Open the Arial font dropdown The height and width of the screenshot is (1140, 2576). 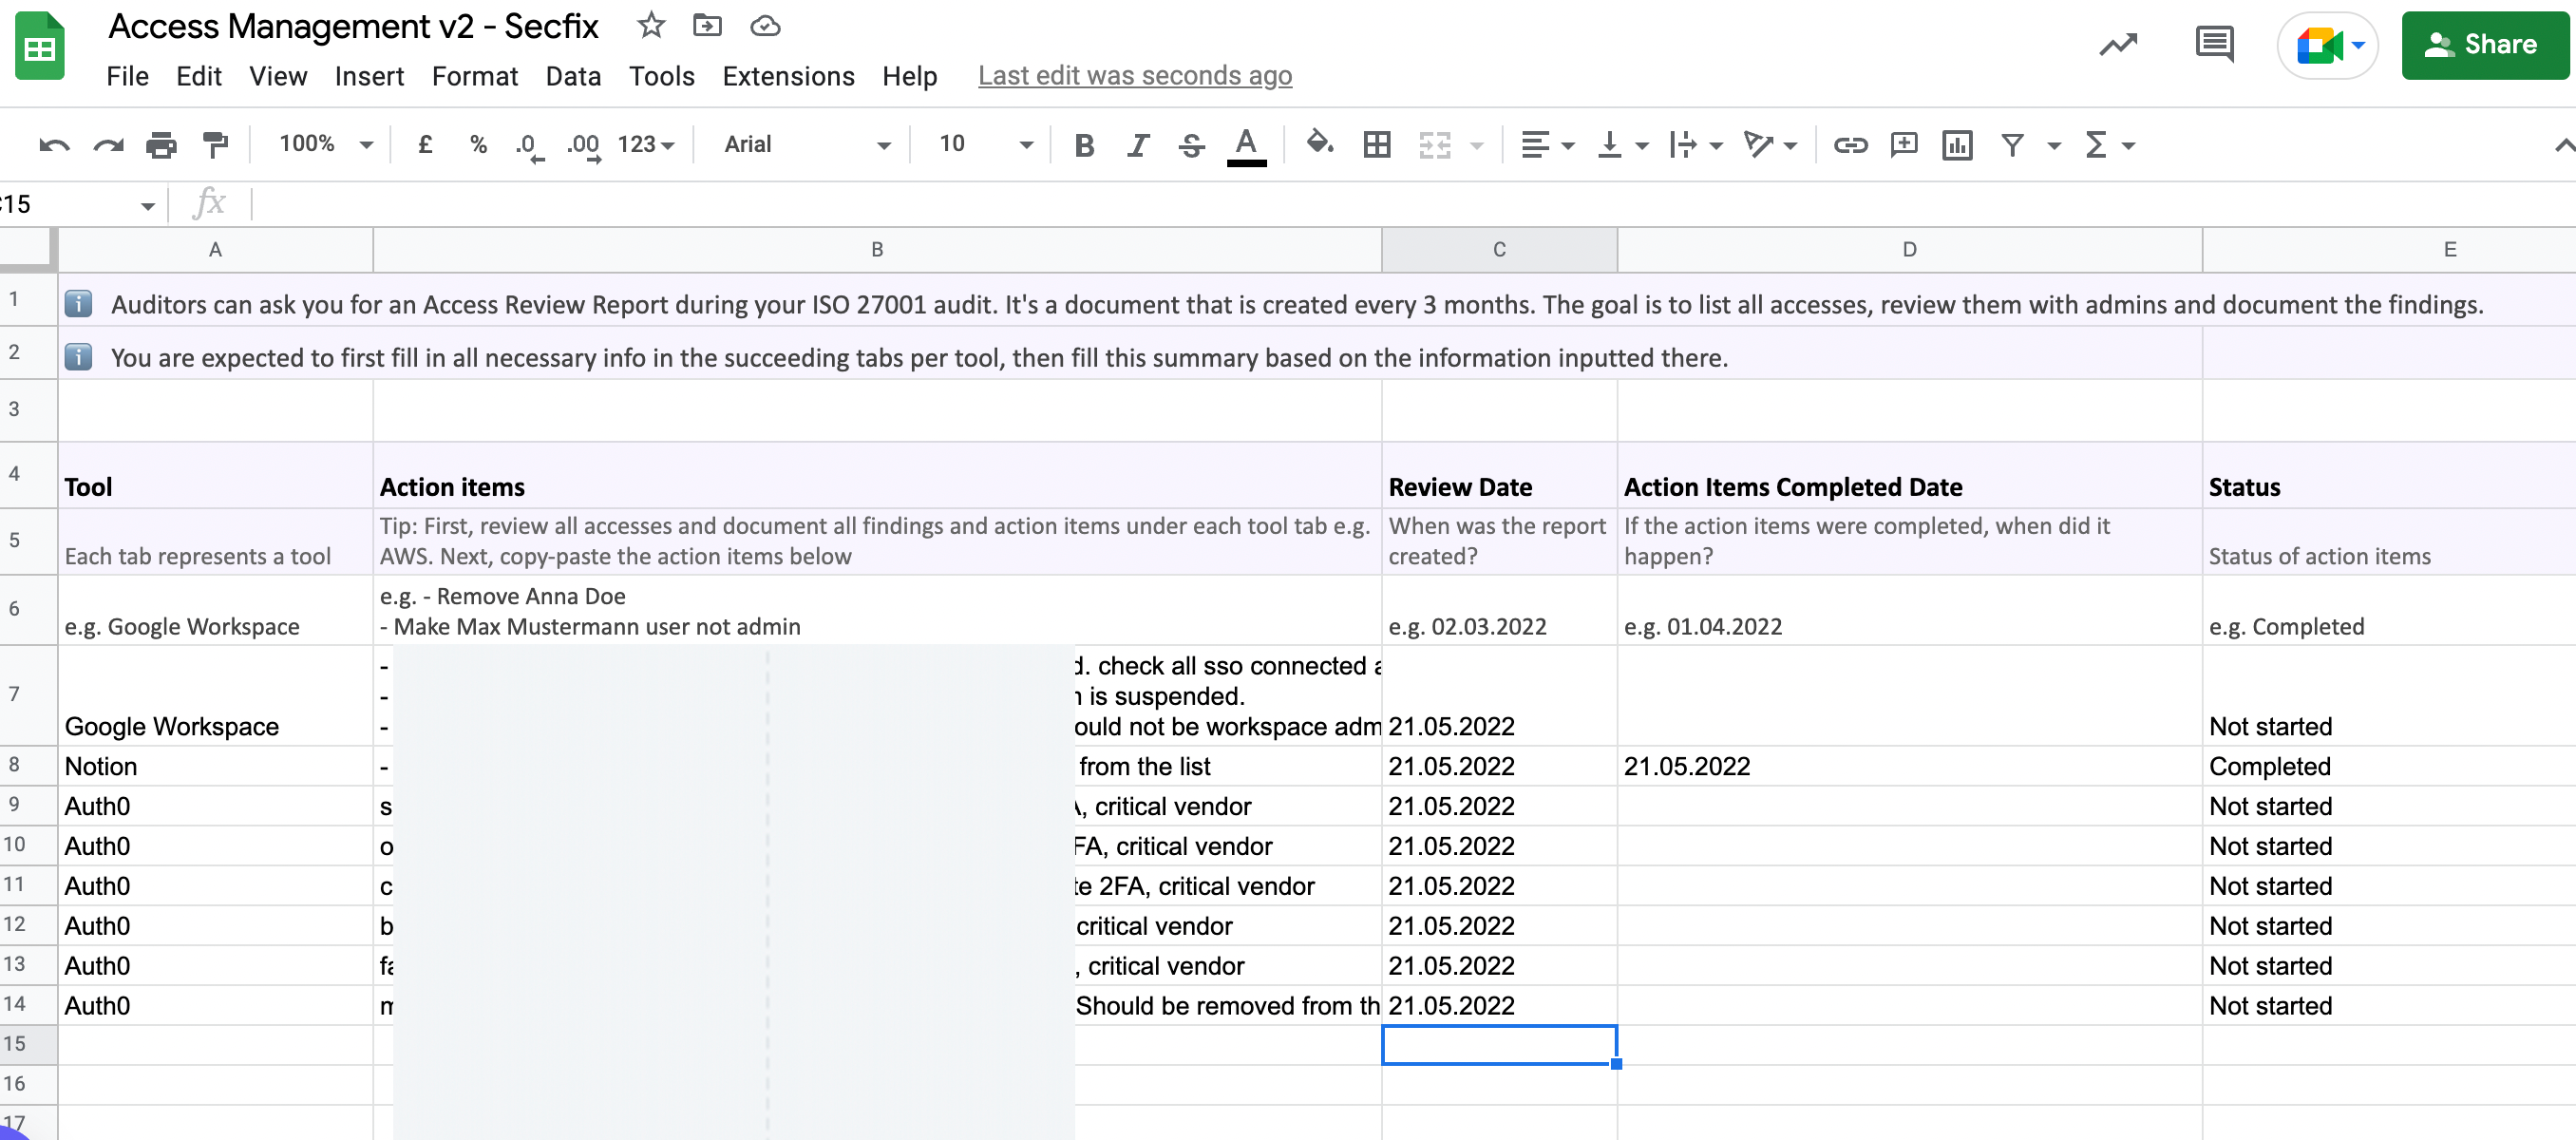point(806,145)
